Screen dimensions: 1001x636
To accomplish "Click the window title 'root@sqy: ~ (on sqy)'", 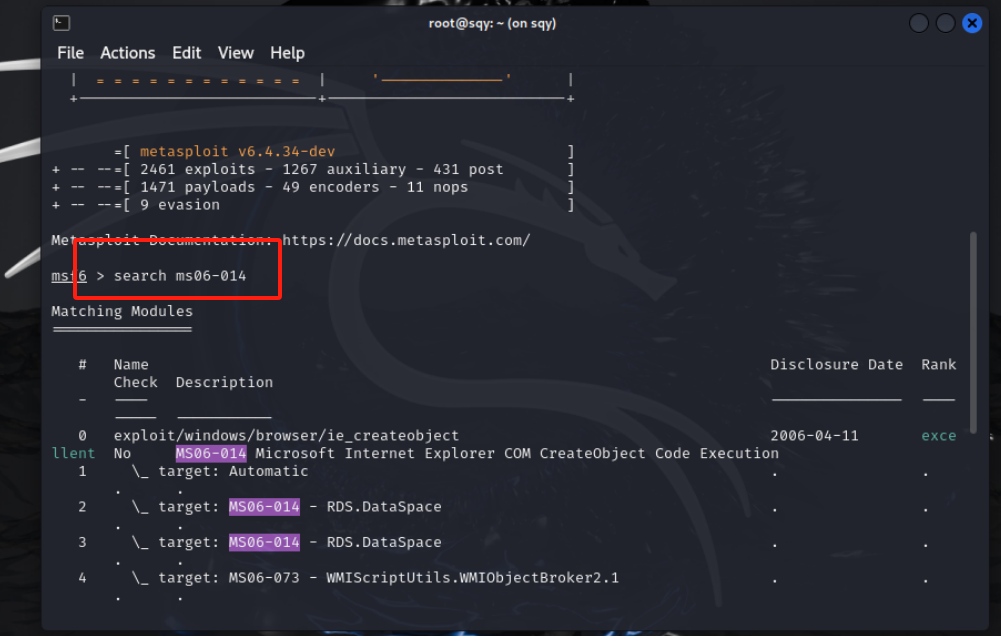I will pyautogui.click(x=492, y=24).
